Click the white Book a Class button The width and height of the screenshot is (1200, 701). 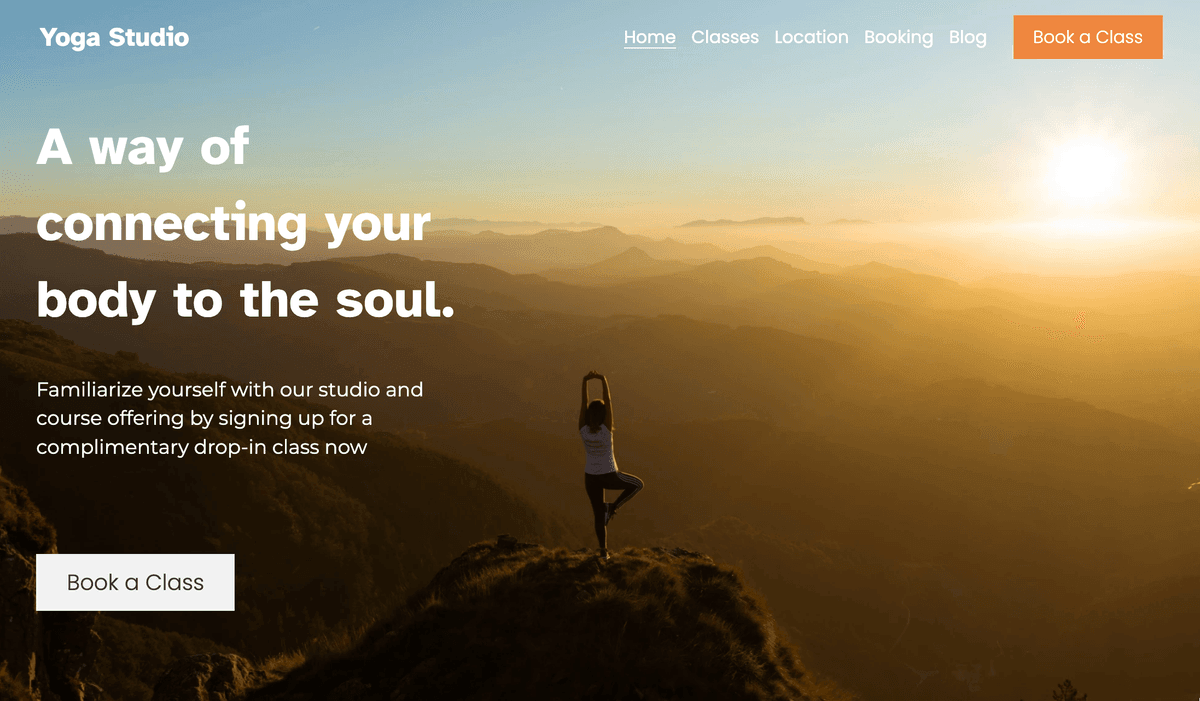pos(135,582)
